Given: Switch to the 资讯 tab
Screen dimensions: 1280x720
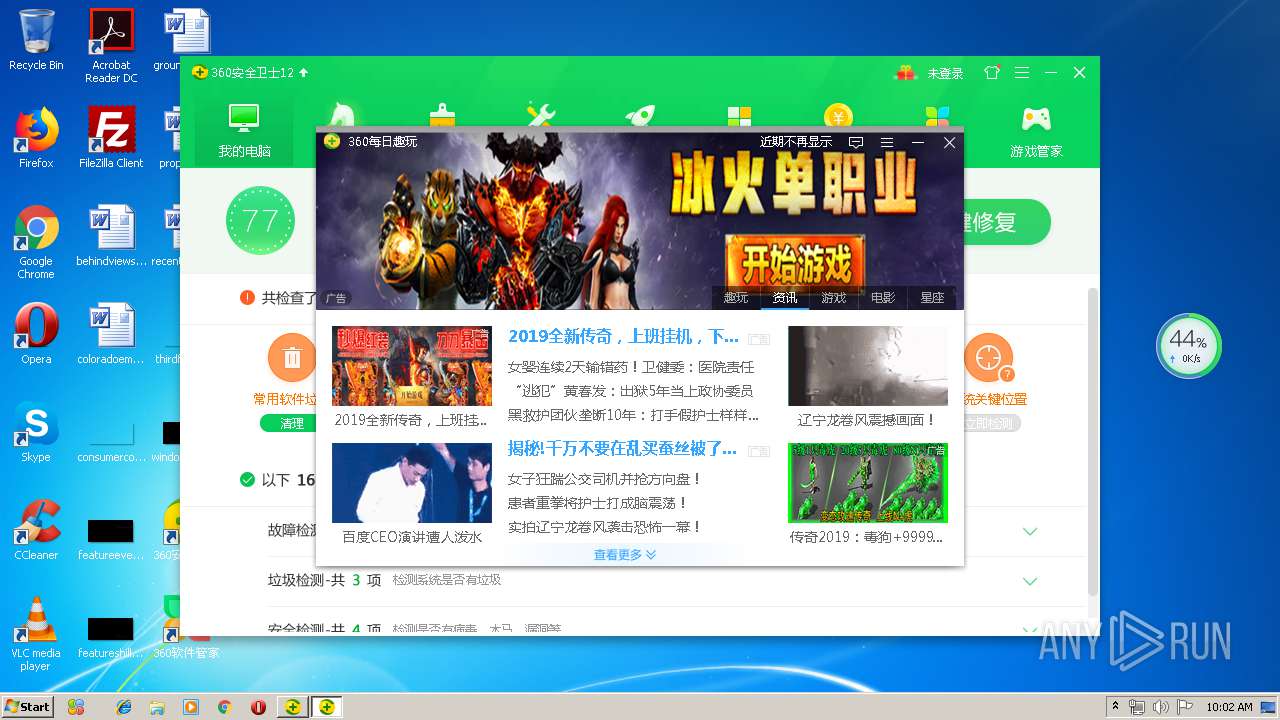Looking at the screenshot, I should coord(785,298).
